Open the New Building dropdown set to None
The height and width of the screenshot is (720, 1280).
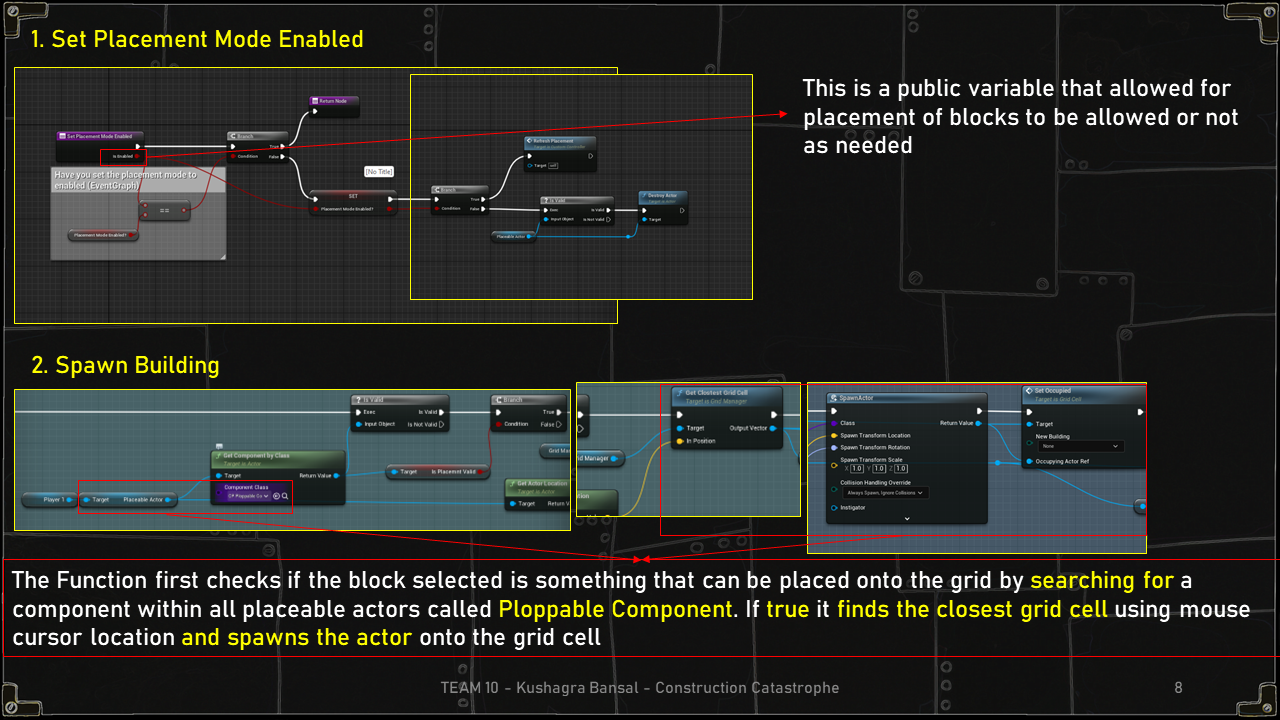(x=1080, y=446)
